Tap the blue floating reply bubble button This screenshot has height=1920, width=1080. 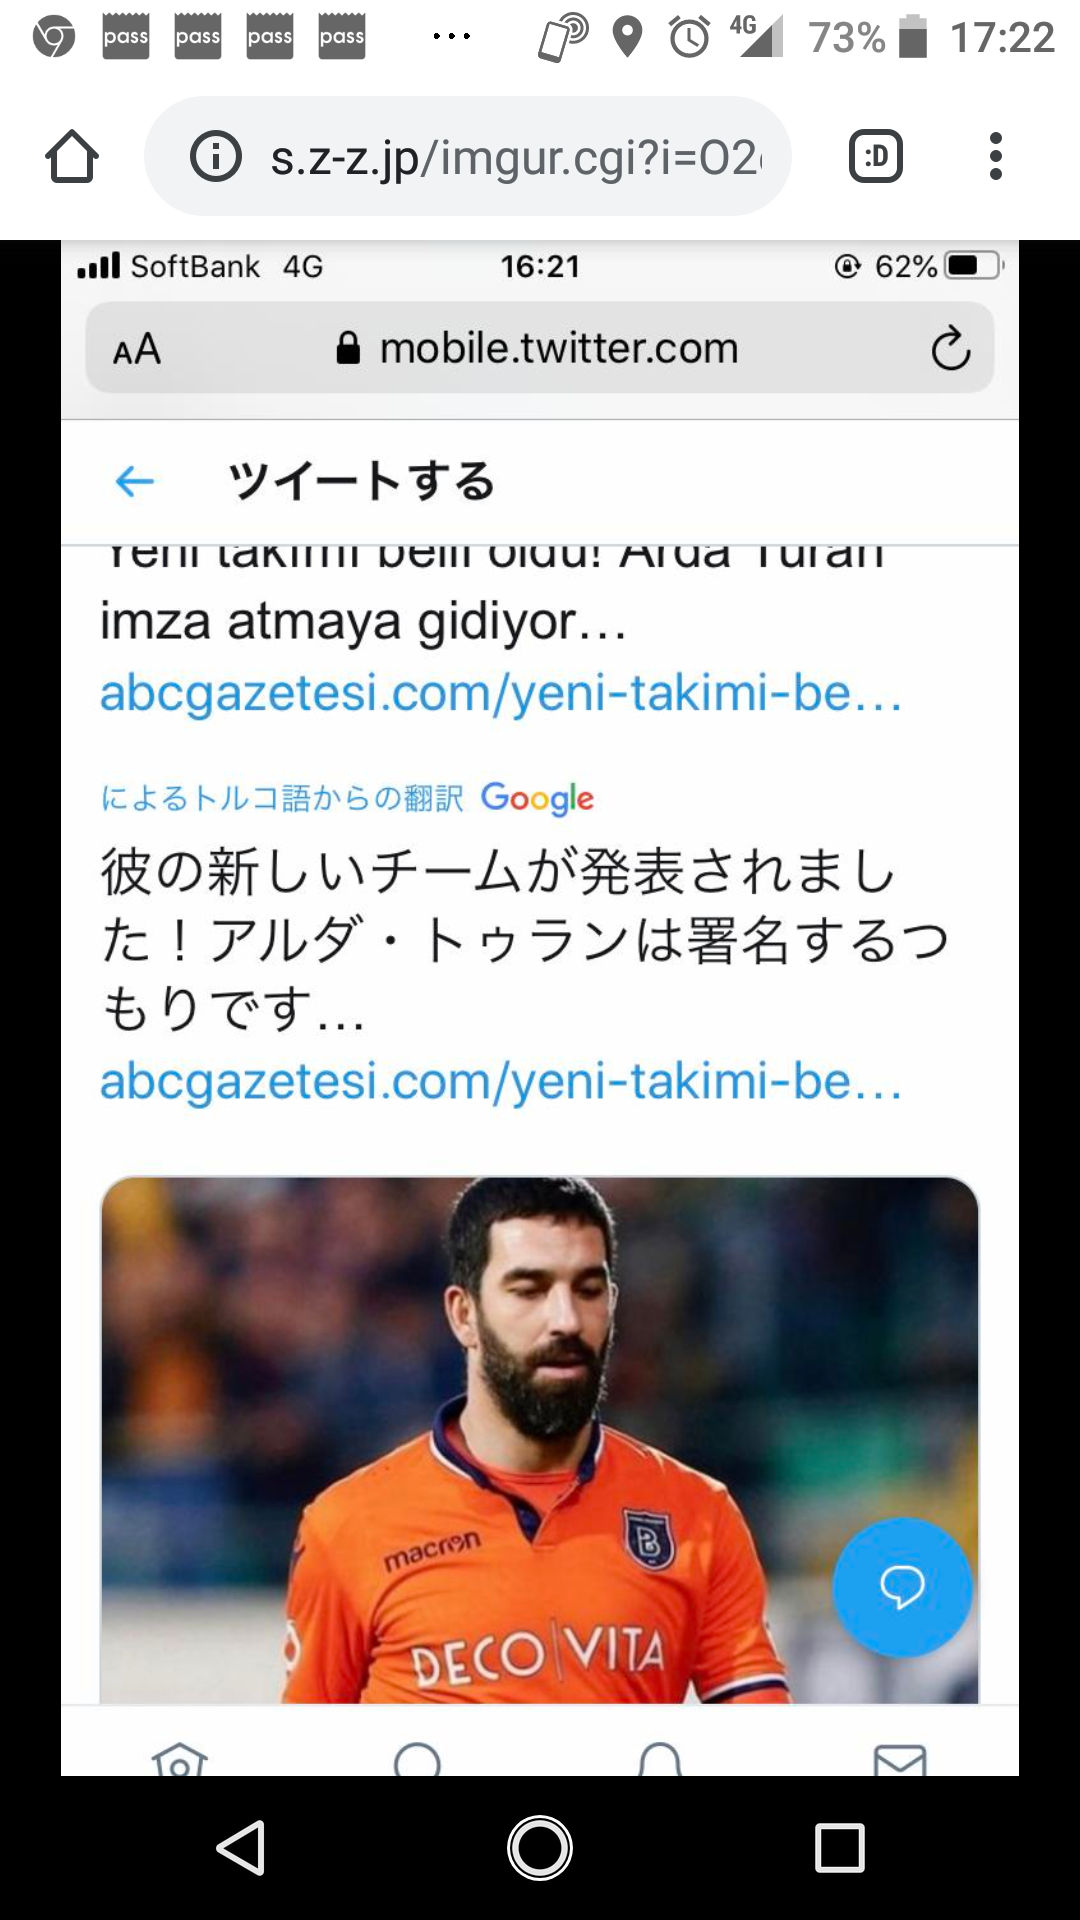(x=902, y=1587)
